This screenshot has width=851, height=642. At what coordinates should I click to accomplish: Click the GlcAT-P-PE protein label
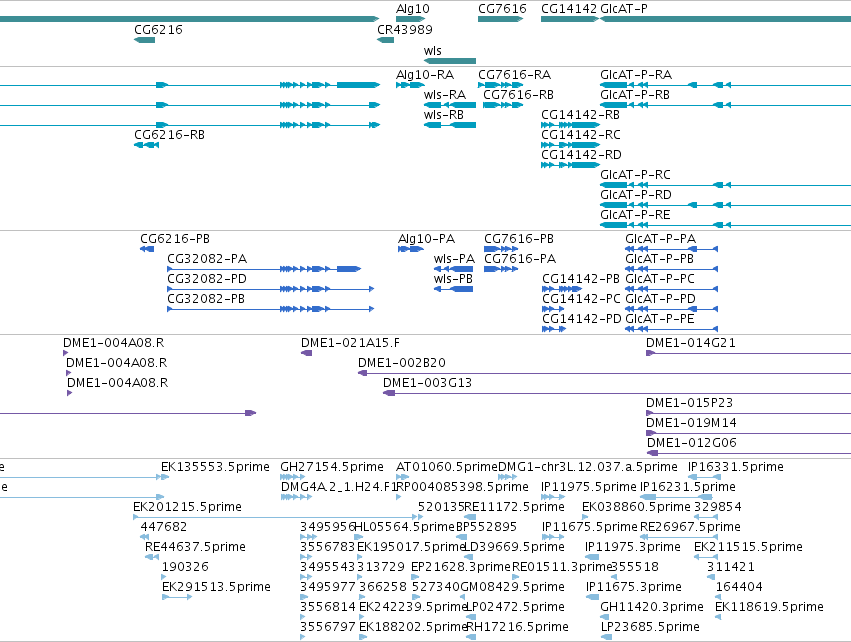[x=660, y=319]
